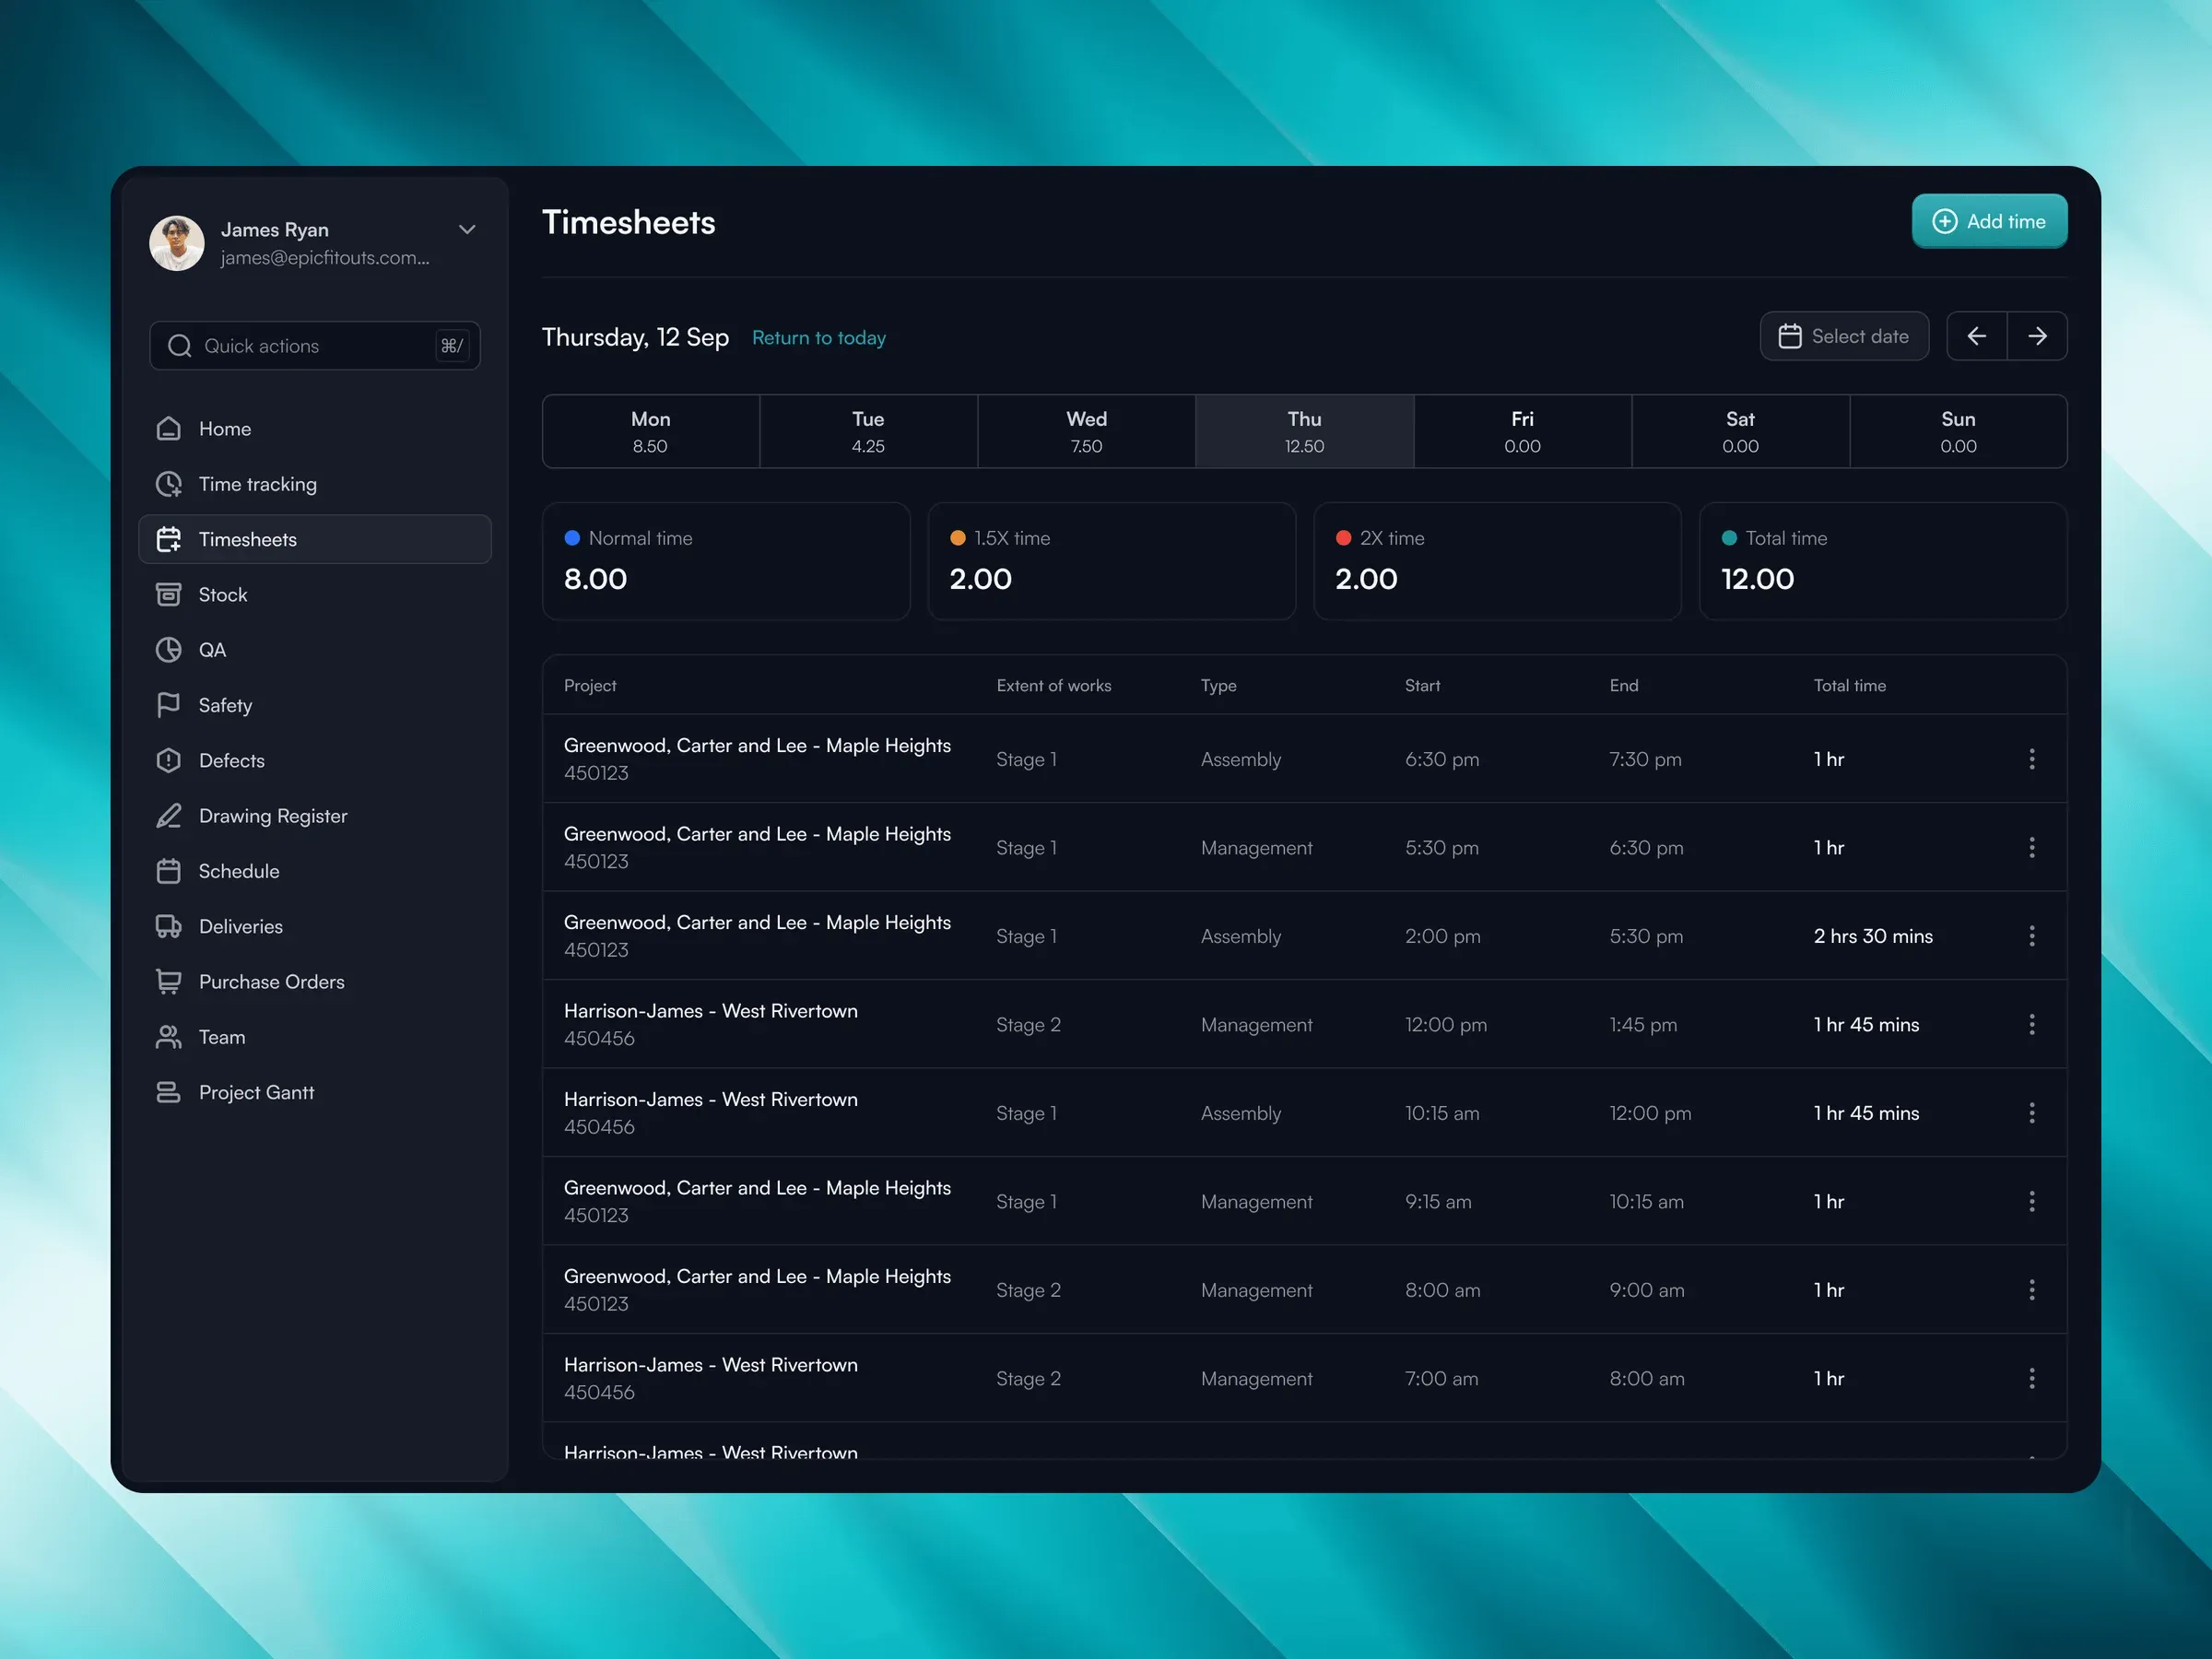This screenshot has width=2212, height=1659.
Task: Open the Home page from the sidebar
Action: point(314,429)
